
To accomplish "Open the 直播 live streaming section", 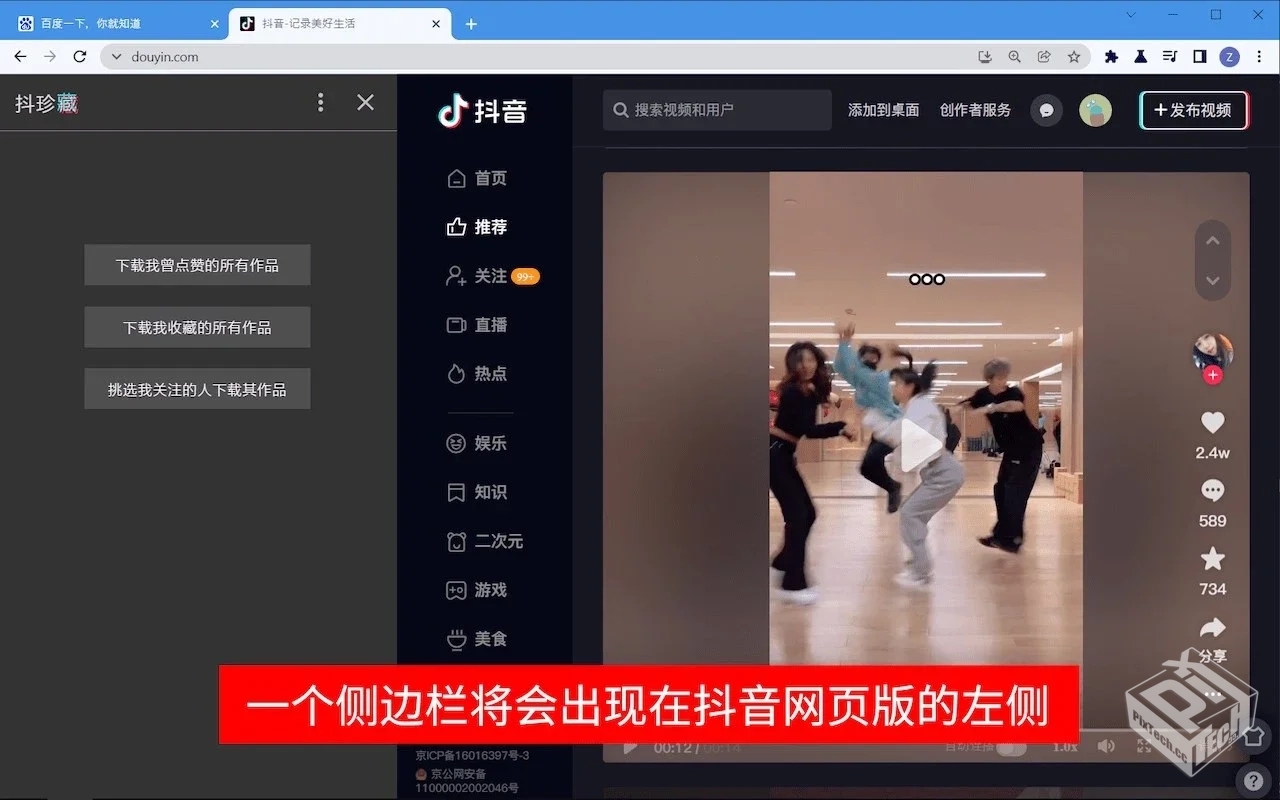I will [487, 324].
